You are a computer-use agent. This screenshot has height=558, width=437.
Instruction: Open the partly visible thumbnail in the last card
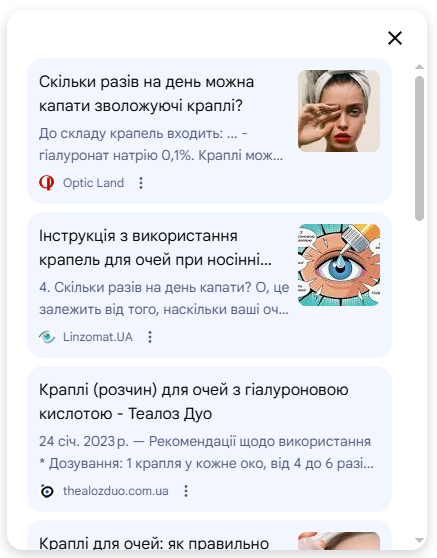(x=339, y=541)
